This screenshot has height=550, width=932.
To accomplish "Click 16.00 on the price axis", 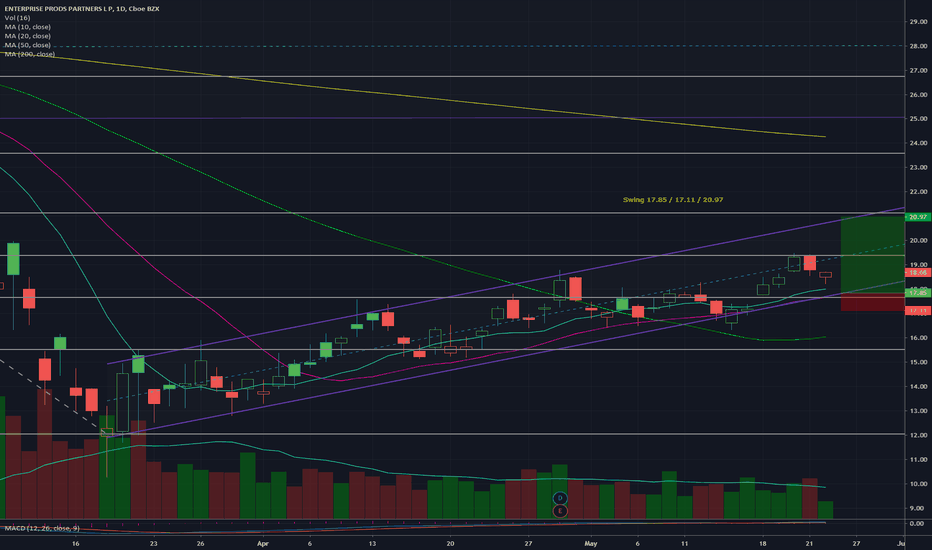I will pos(918,338).
